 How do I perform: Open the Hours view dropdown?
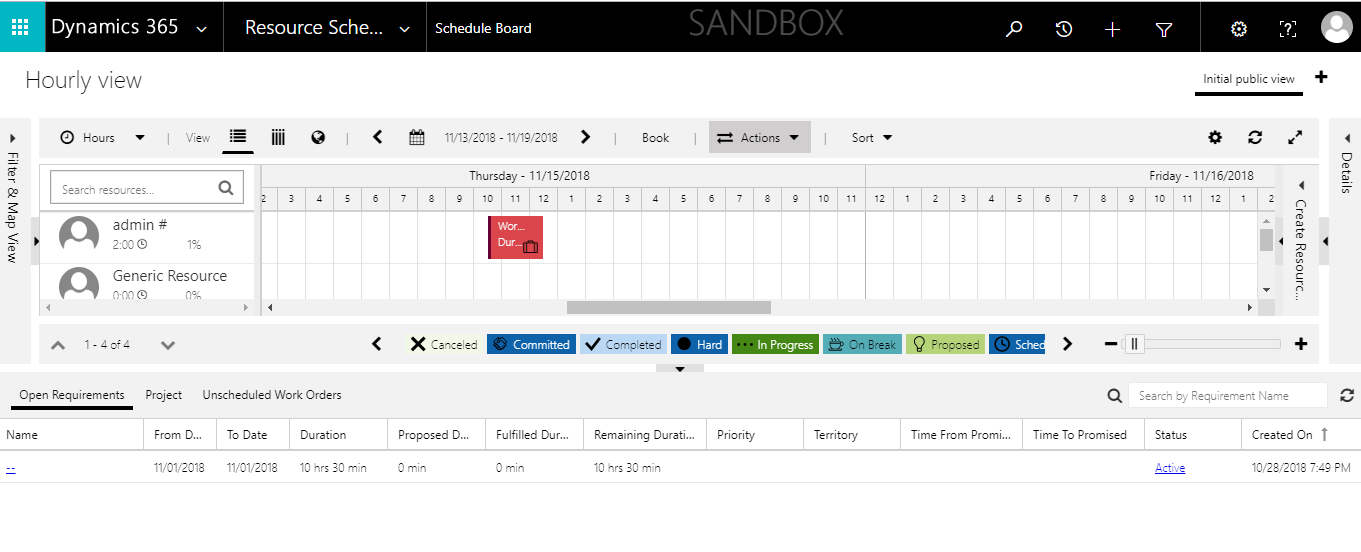pos(103,137)
